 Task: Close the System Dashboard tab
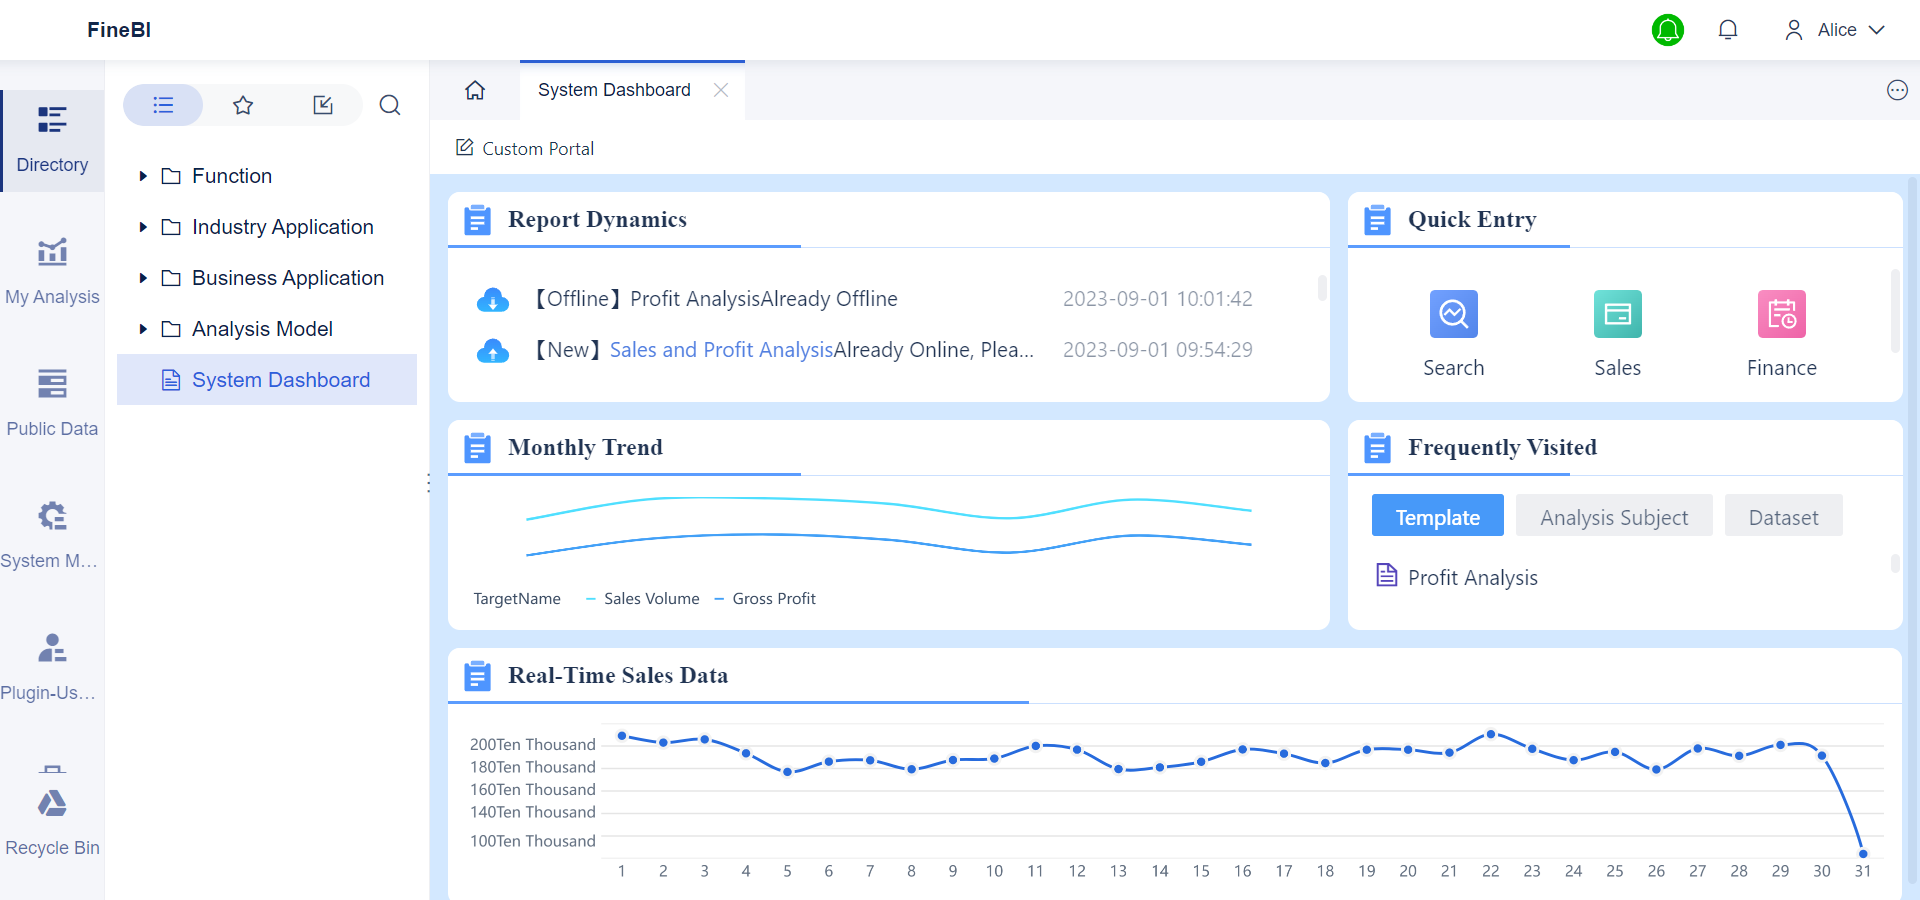tap(721, 90)
